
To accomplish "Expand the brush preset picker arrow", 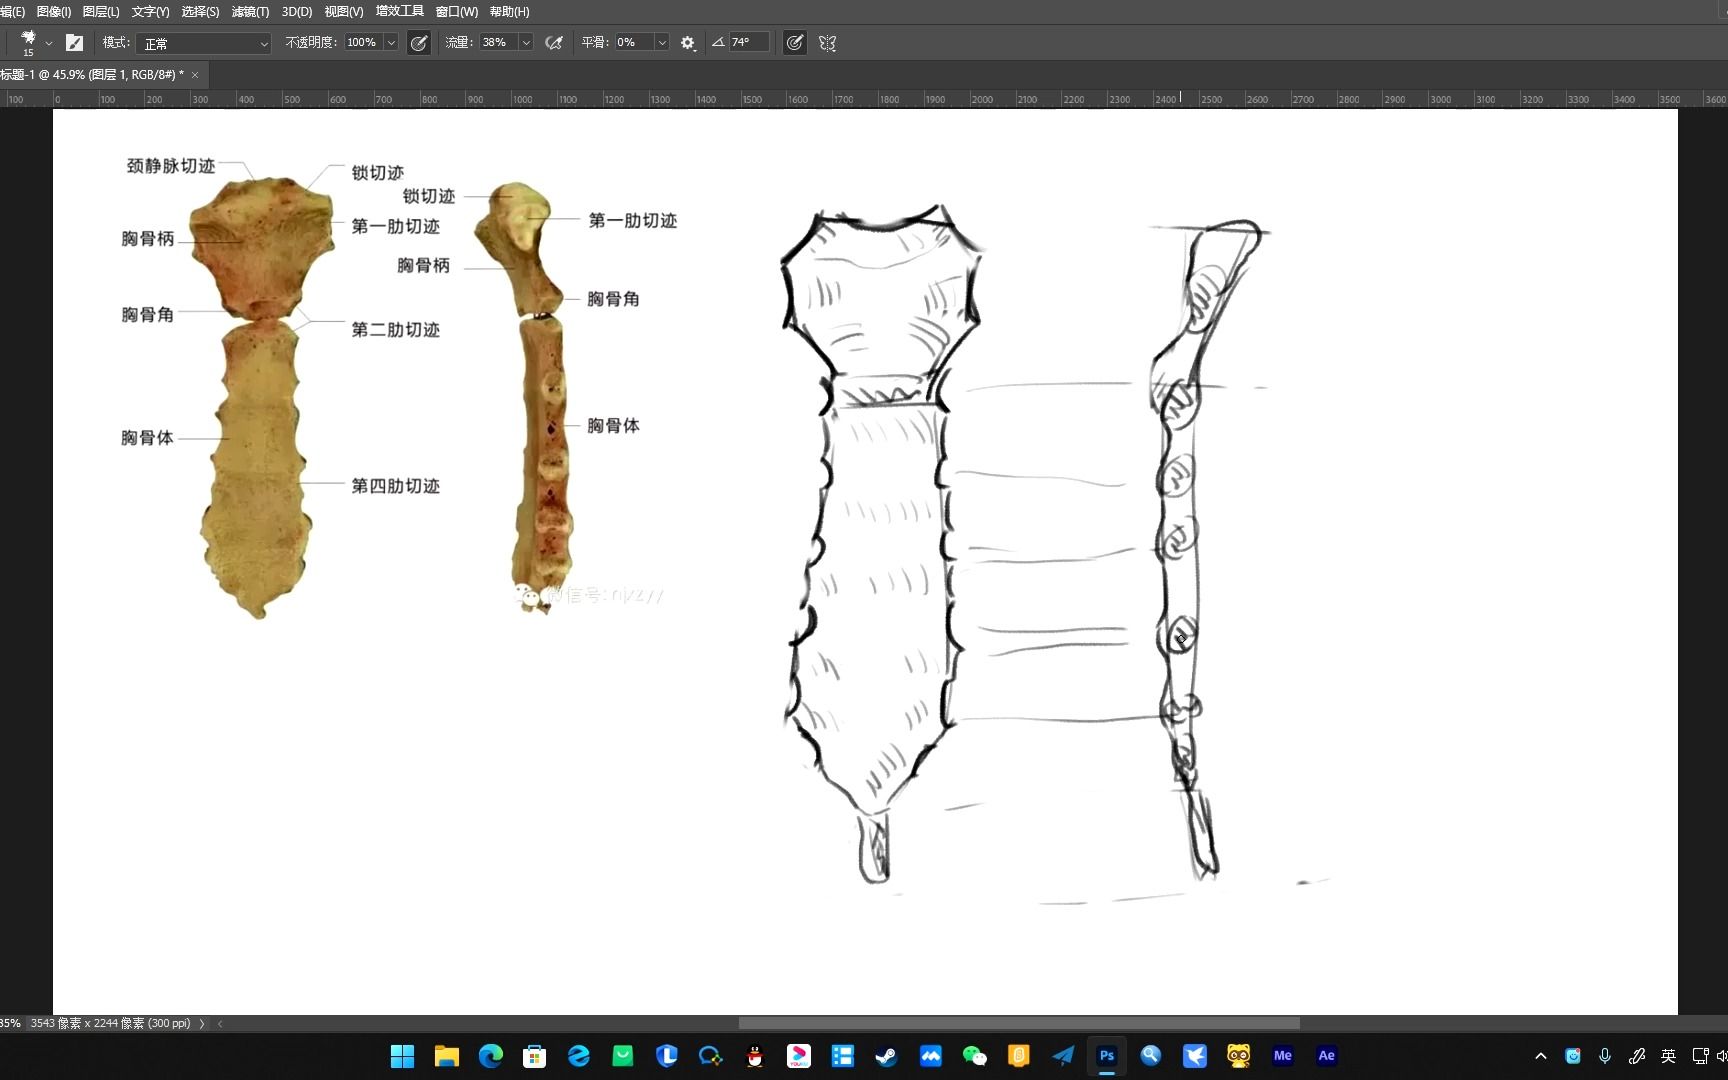I will point(48,43).
